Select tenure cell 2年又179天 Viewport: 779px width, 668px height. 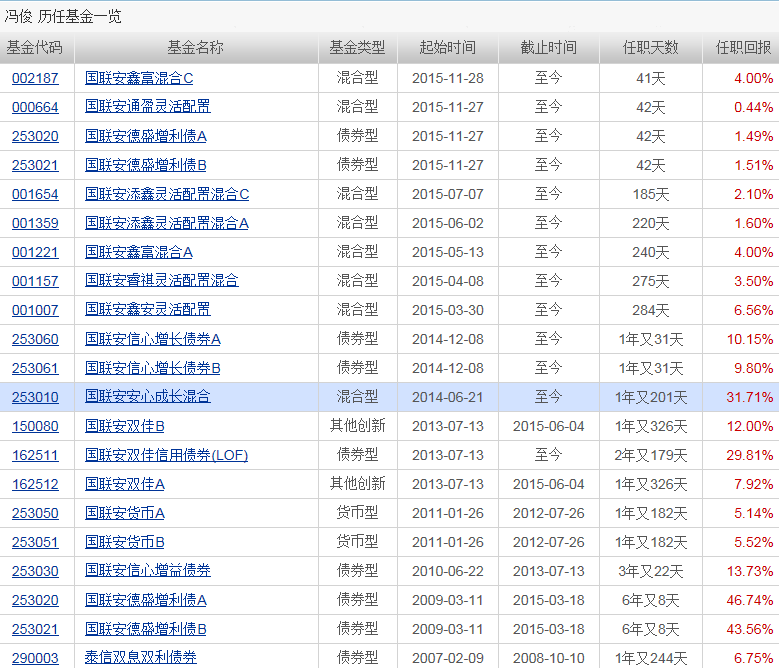(651, 455)
